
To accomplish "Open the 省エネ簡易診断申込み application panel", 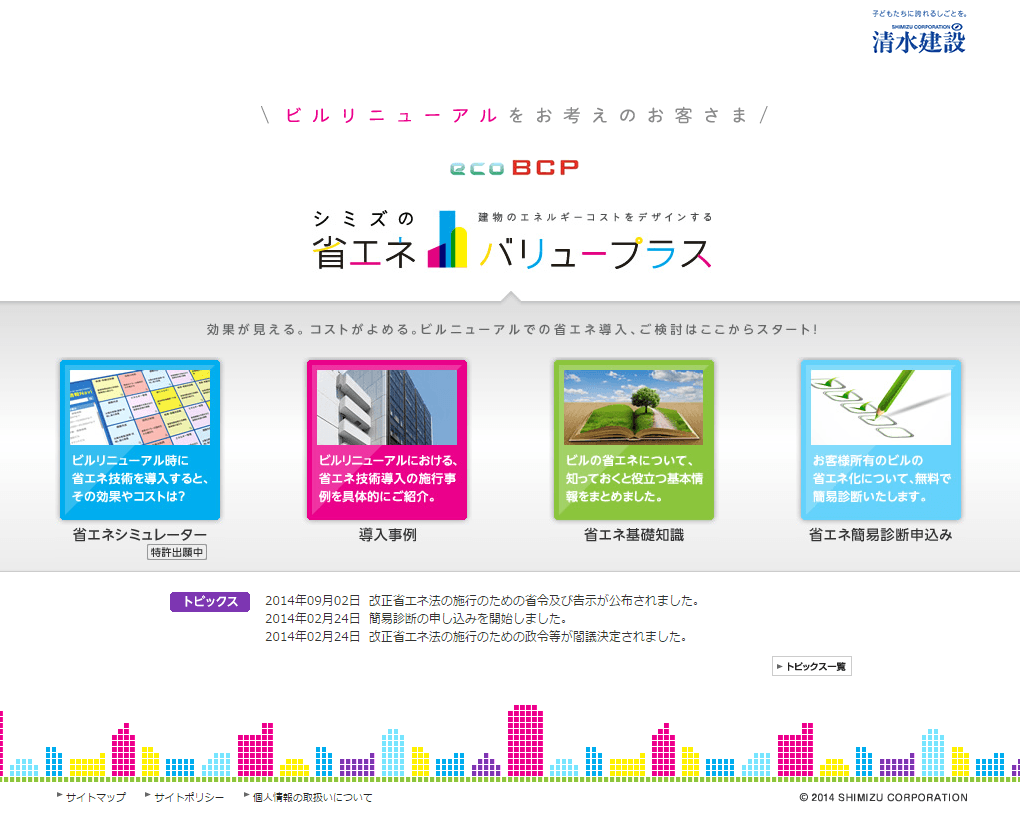I will point(880,440).
